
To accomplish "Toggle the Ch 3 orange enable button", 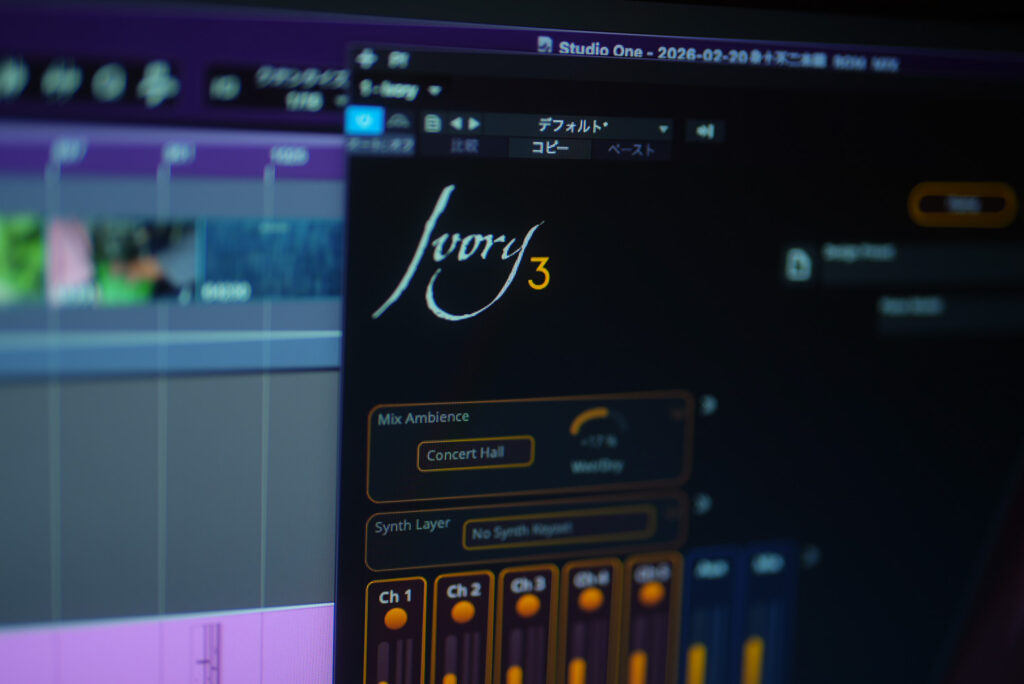I will coord(528,605).
